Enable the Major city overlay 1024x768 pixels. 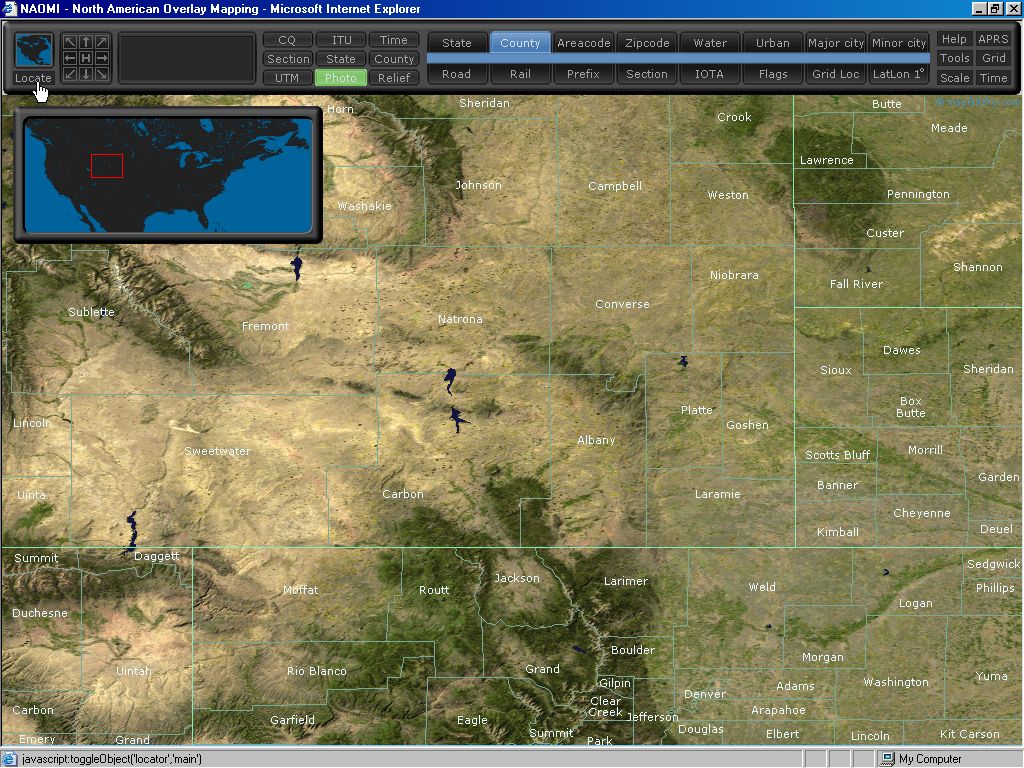point(836,43)
